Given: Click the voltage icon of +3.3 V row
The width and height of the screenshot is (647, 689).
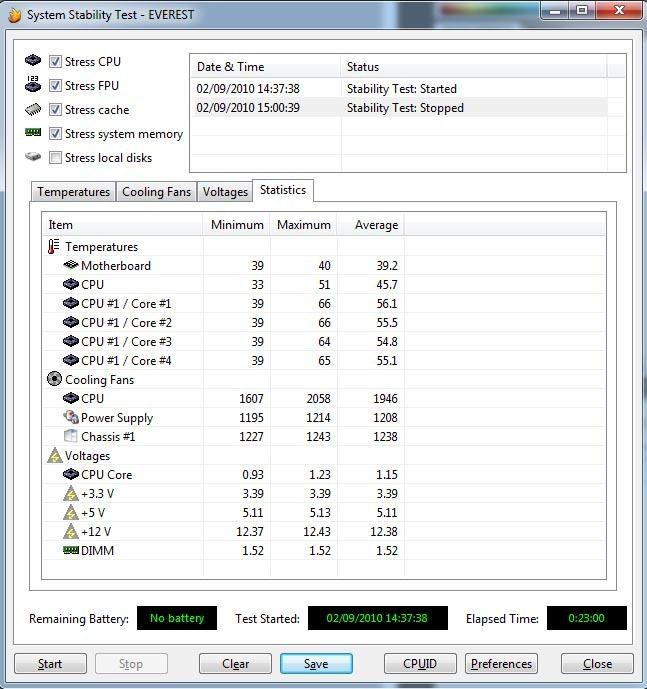Looking at the screenshot, I should point(71,493).
